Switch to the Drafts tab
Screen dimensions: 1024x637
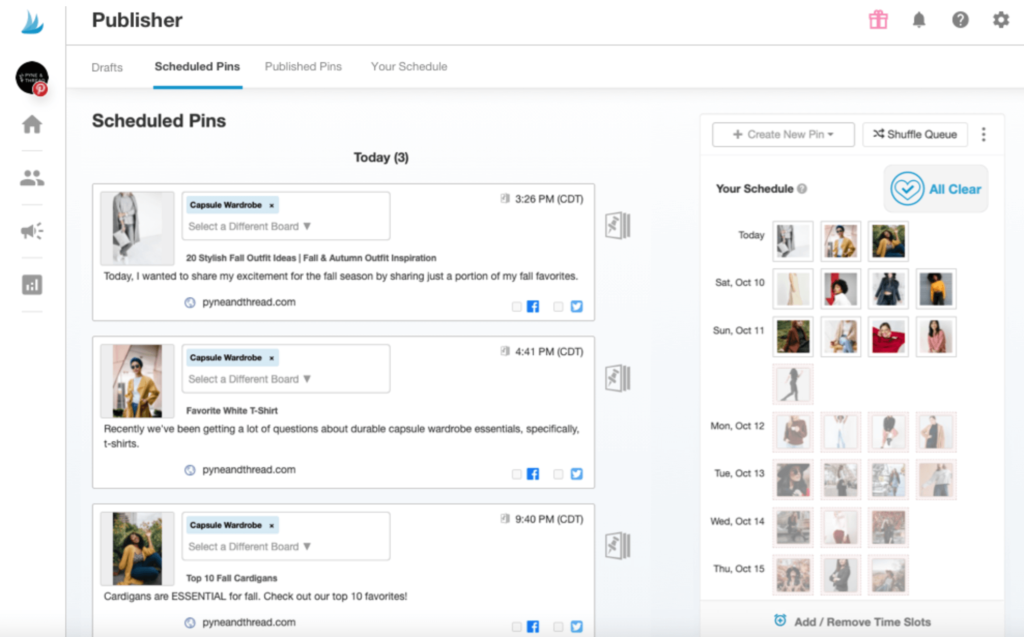coord(107,67)
